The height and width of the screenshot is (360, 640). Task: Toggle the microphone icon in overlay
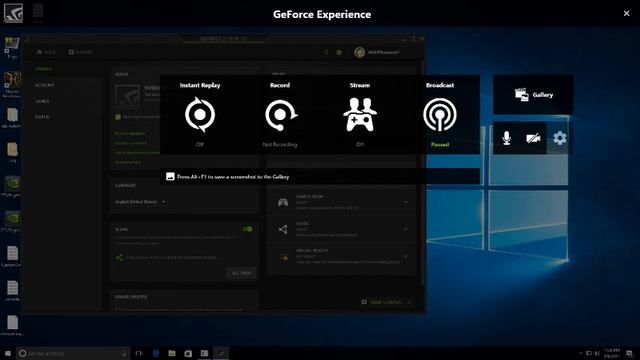(507, 138)
